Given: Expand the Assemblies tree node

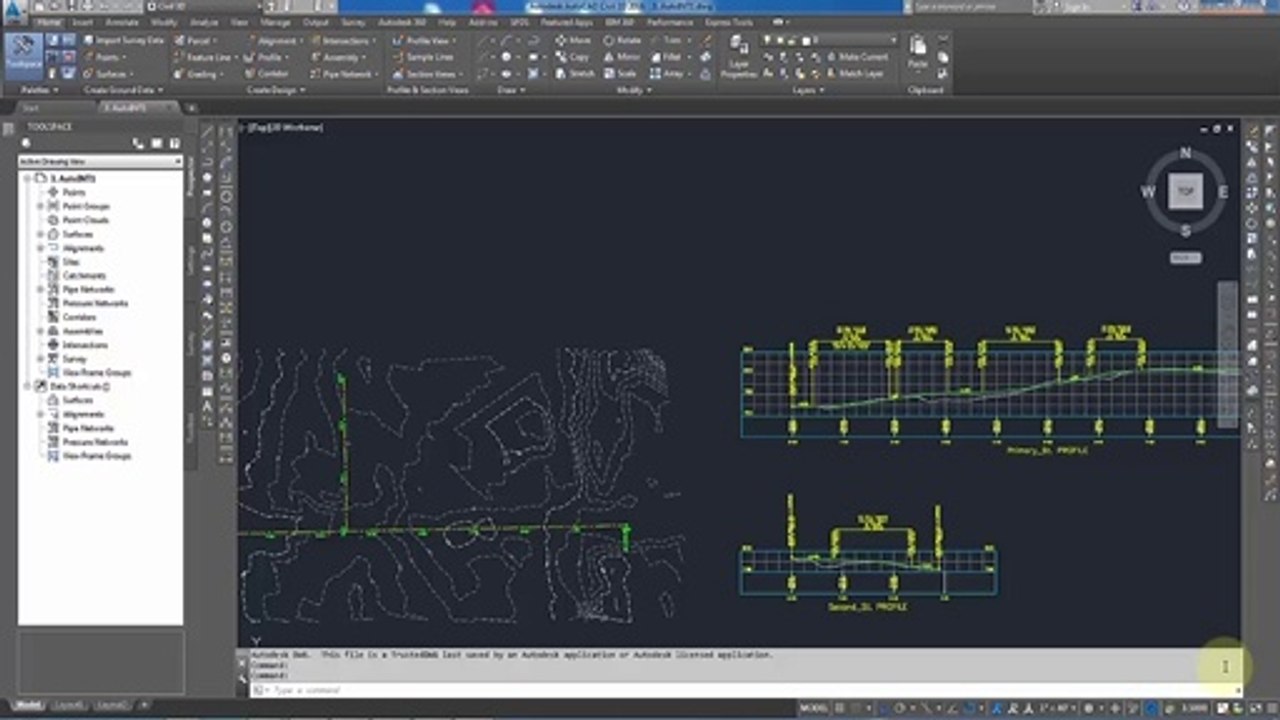Looking at the screenshot, I should pos(41,331).
